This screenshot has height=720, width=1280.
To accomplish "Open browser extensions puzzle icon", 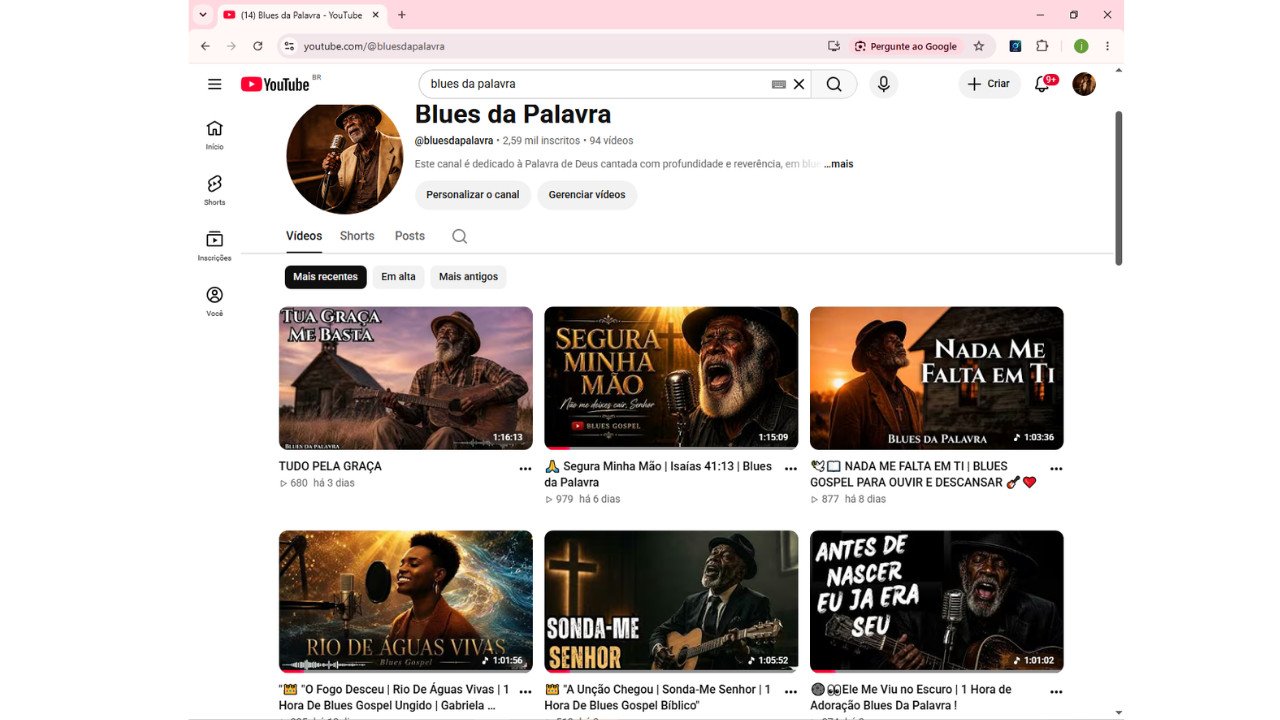I will click(x=1042, y=46).
